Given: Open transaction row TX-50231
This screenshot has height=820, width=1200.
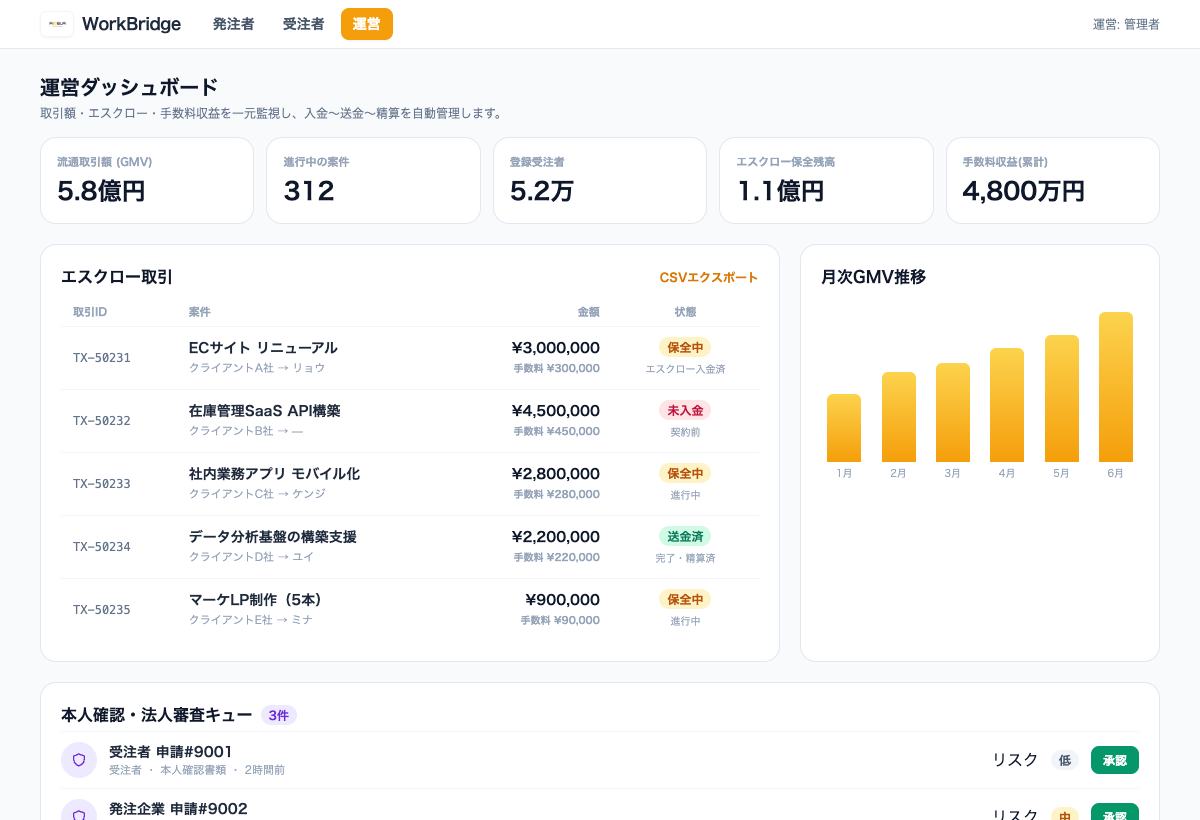Looking at the screenshot, I should pyautogui.click(x=410, y=358).
